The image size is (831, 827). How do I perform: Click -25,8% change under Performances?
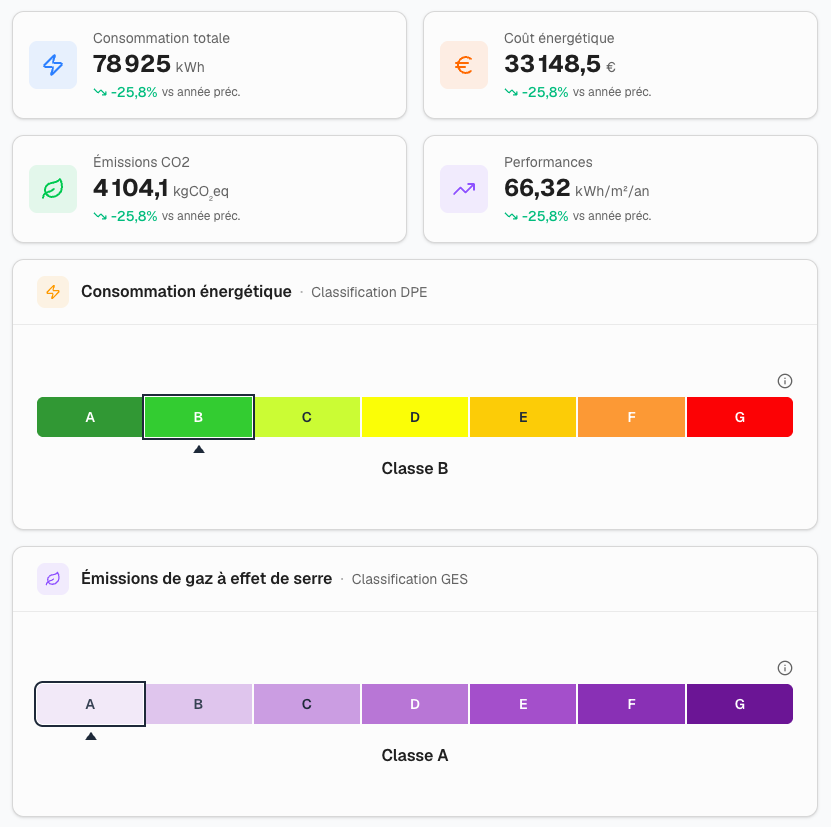[545, 216]
